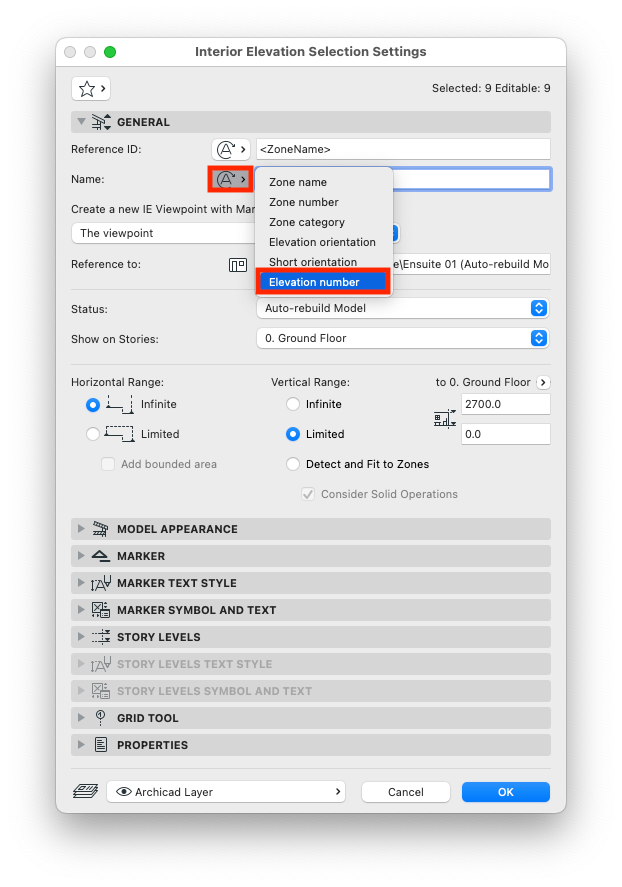The width and height of the screenshot is (622, 887).
Task: Open the Archicad Layer selector
Action: coord(226,792)
